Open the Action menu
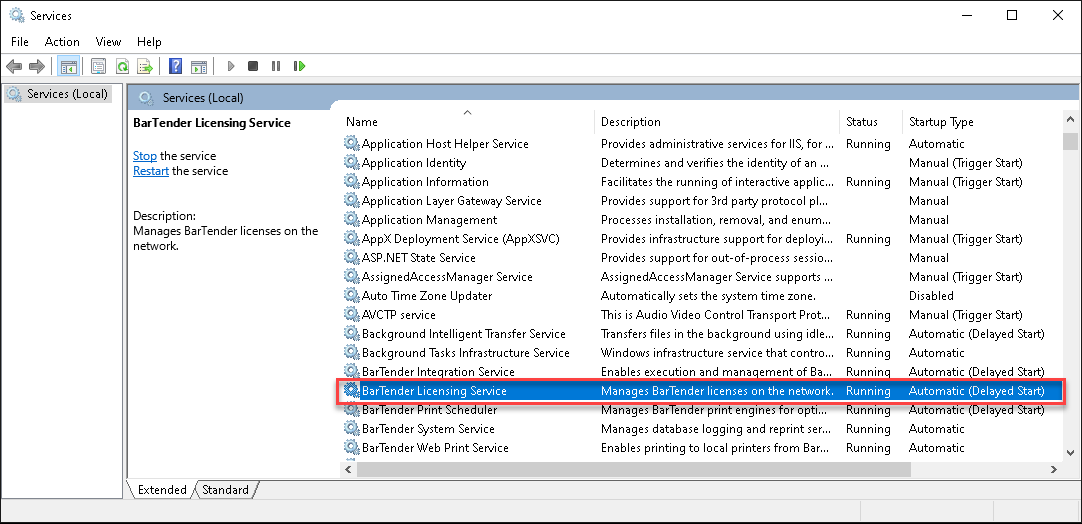 point(62,42)
